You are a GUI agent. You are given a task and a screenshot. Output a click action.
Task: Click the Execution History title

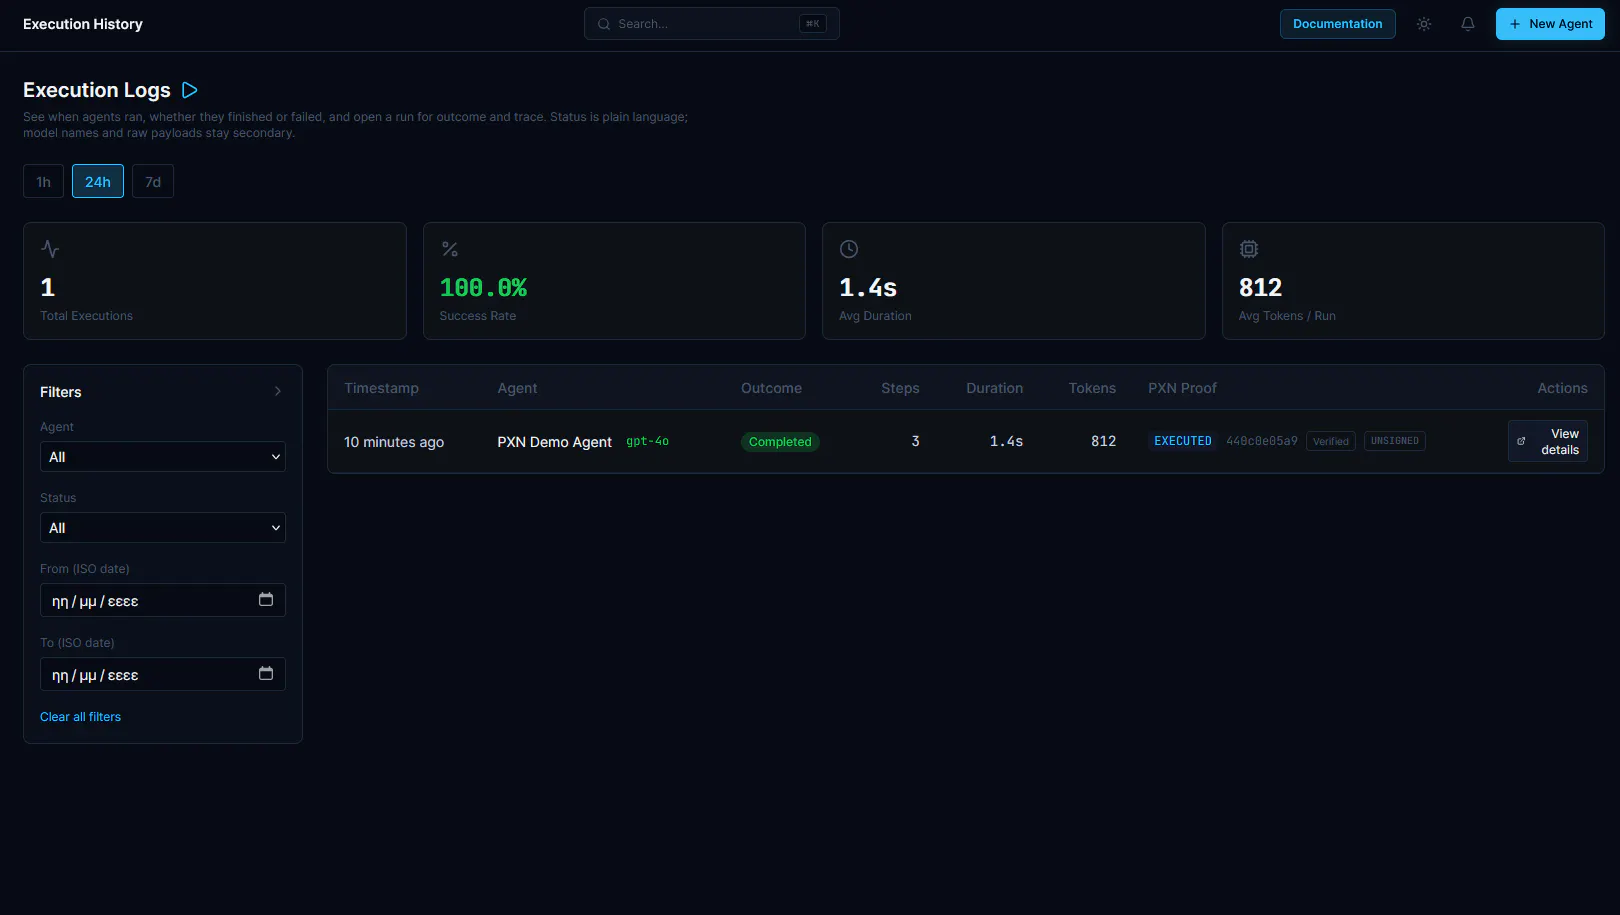pos(83,24)
